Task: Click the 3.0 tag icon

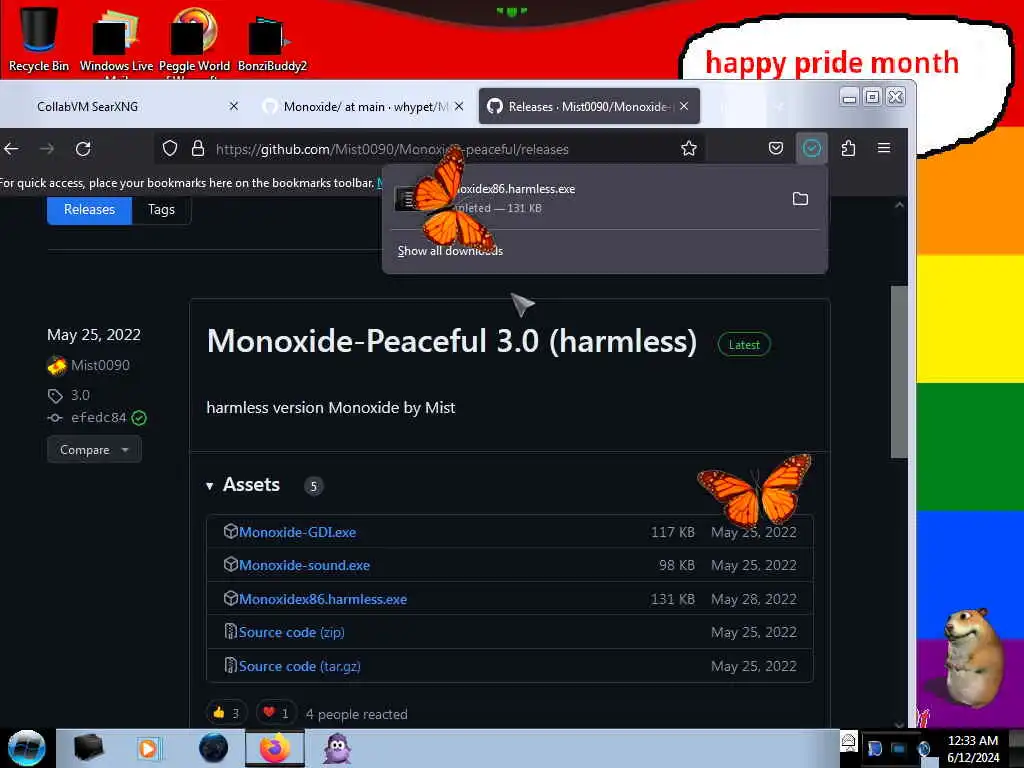Action: coord(55,396)
